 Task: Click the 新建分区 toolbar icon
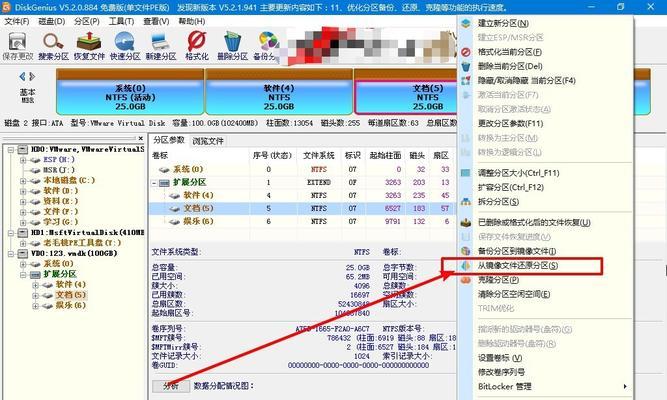coord(161,46)
